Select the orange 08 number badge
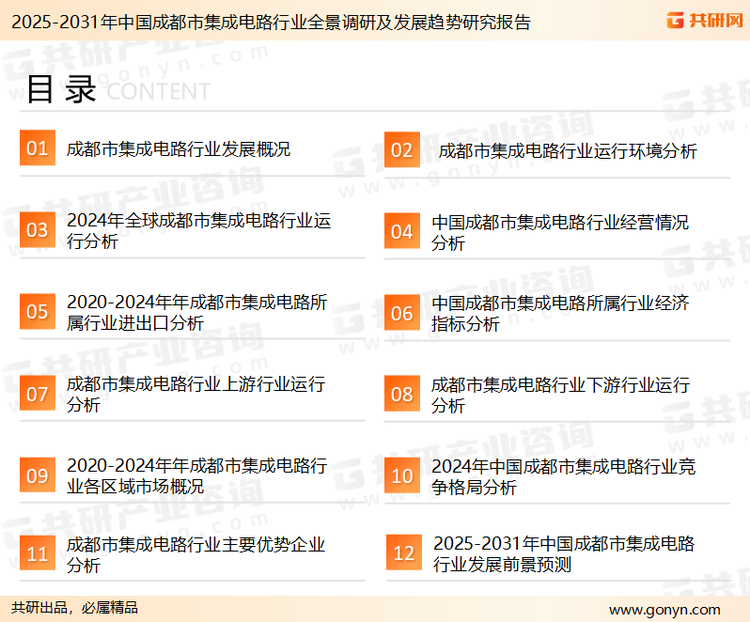The image size is (750, 622). [x=402, y=394]
